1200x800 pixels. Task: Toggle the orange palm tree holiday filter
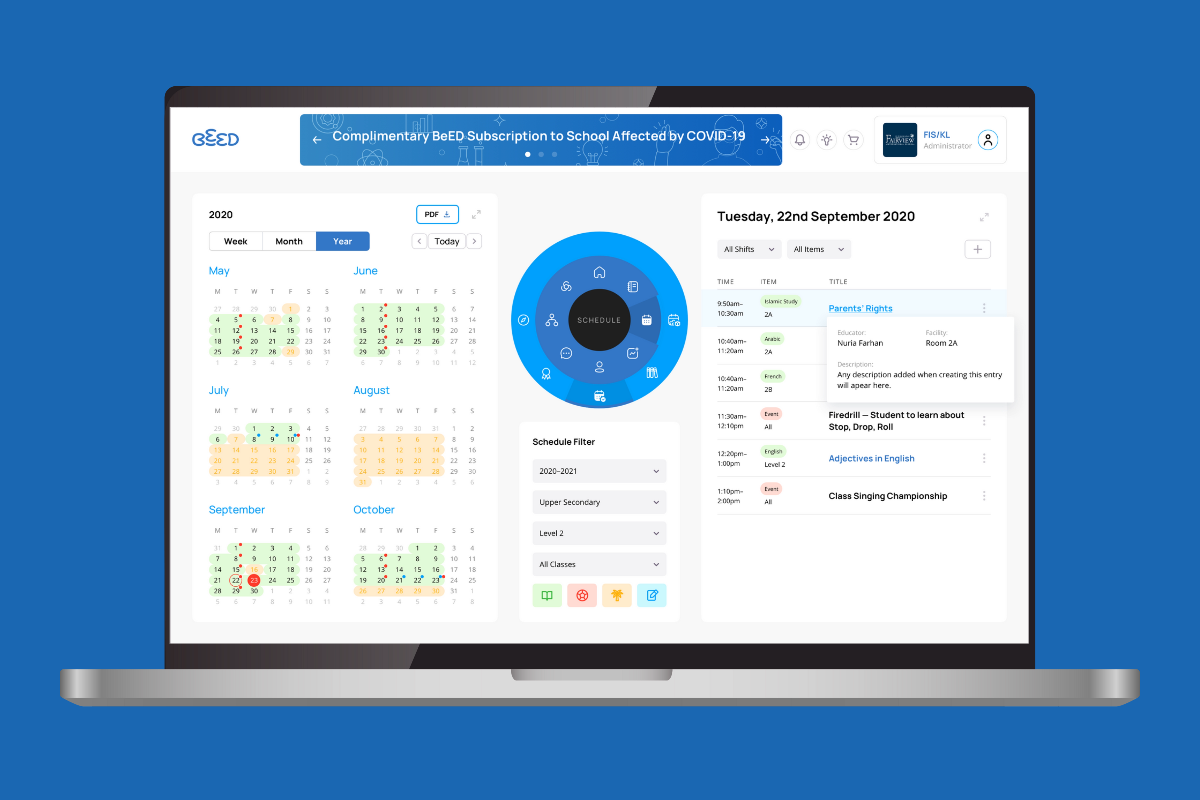pyautogui.click(x=616, y=595)
